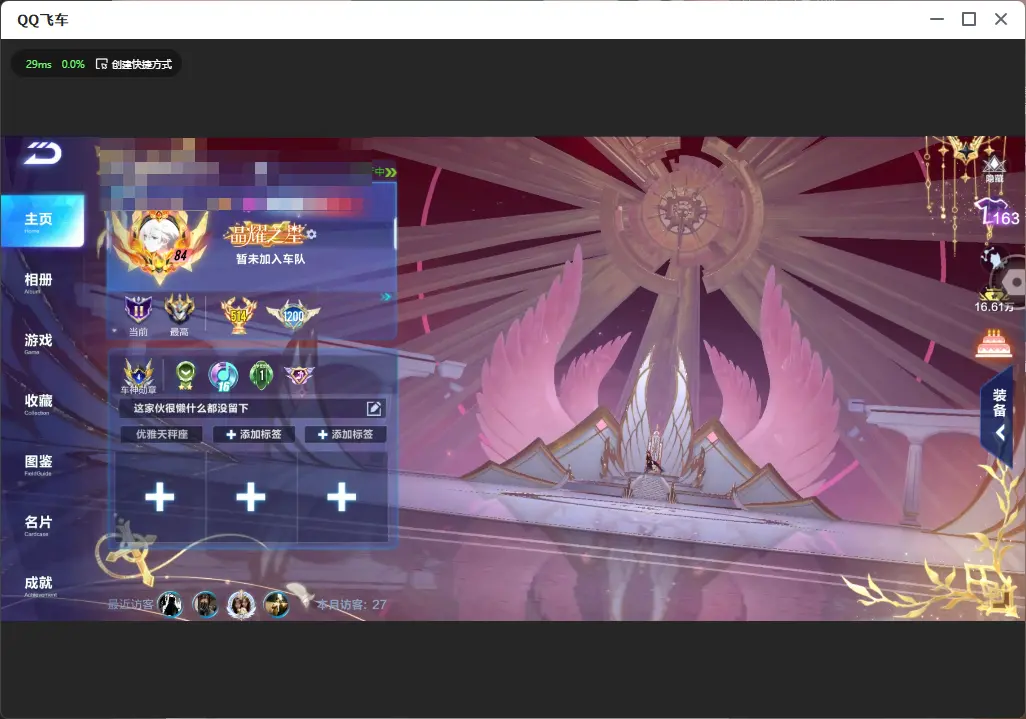Switch to the 相册 Album tab
This screenshot has height=719, width=1026.
(39, 282)
